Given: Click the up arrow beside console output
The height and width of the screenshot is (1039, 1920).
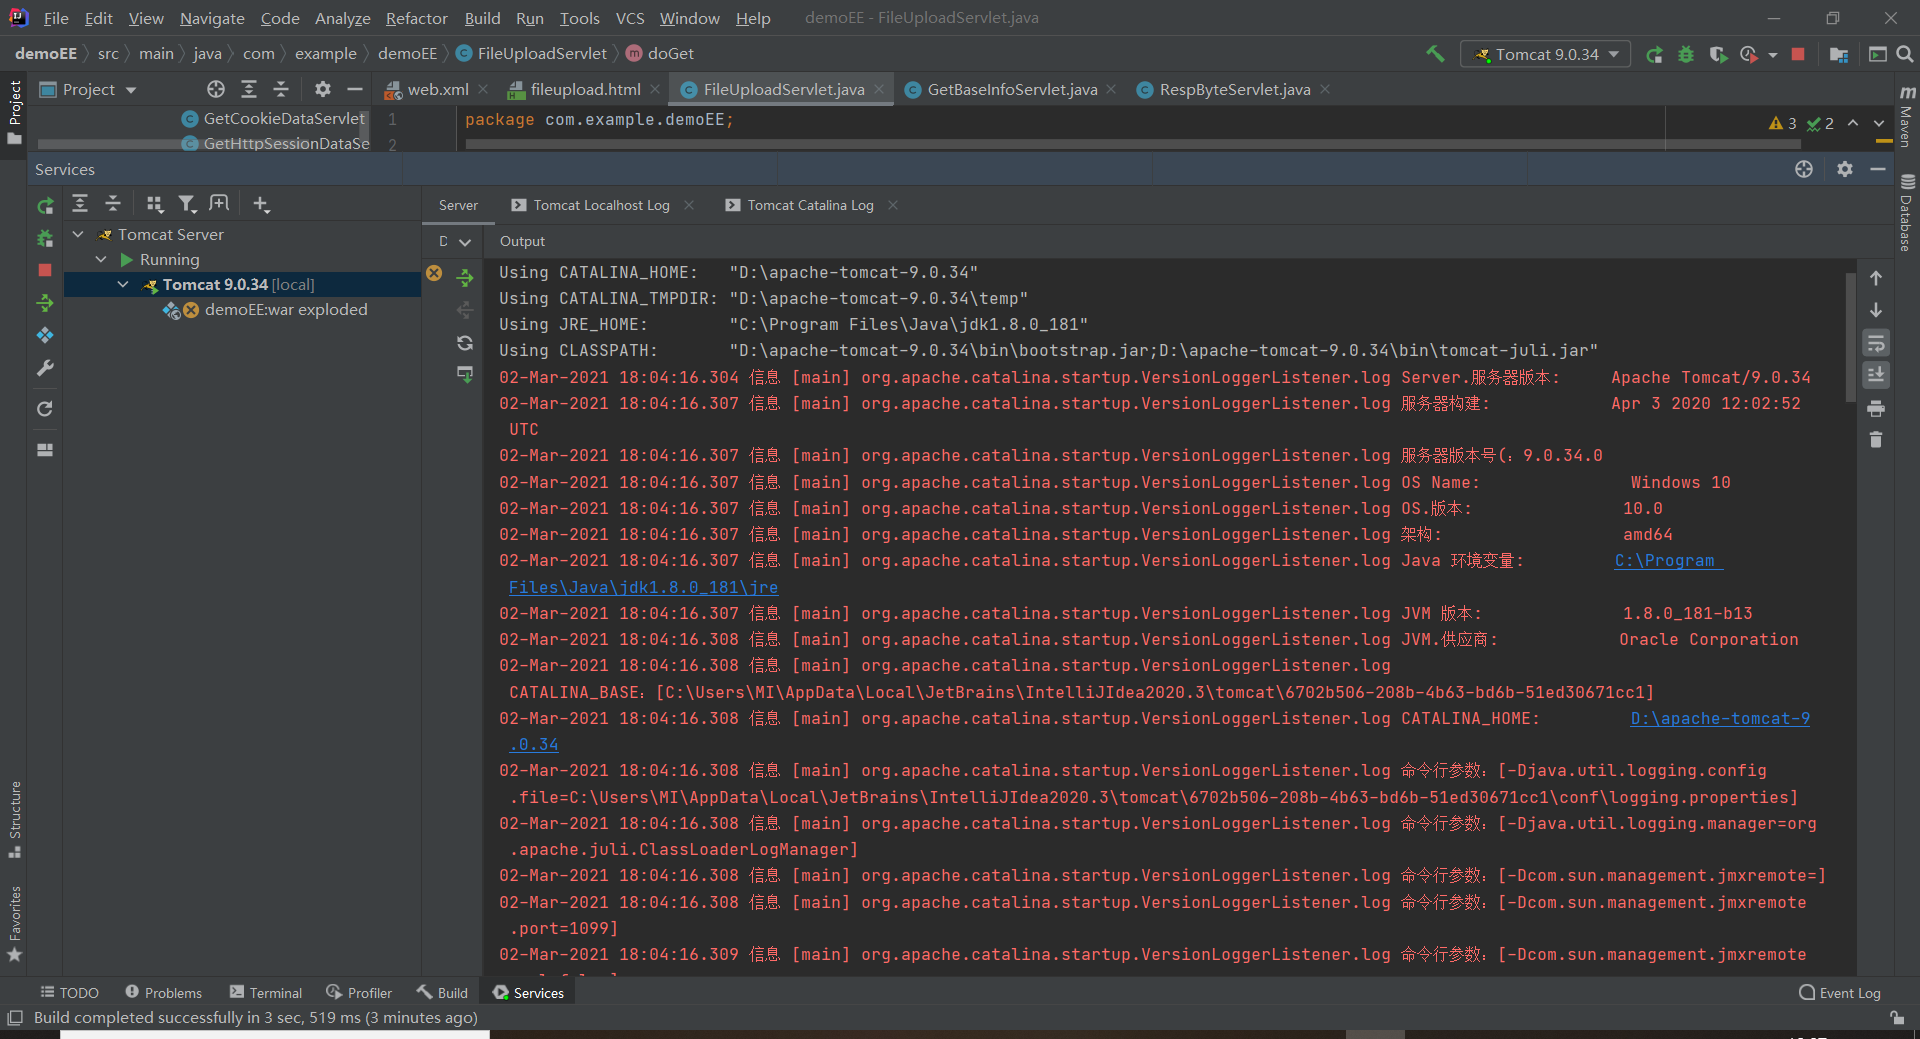Looking at the screenshot, I should point(1876,278).
